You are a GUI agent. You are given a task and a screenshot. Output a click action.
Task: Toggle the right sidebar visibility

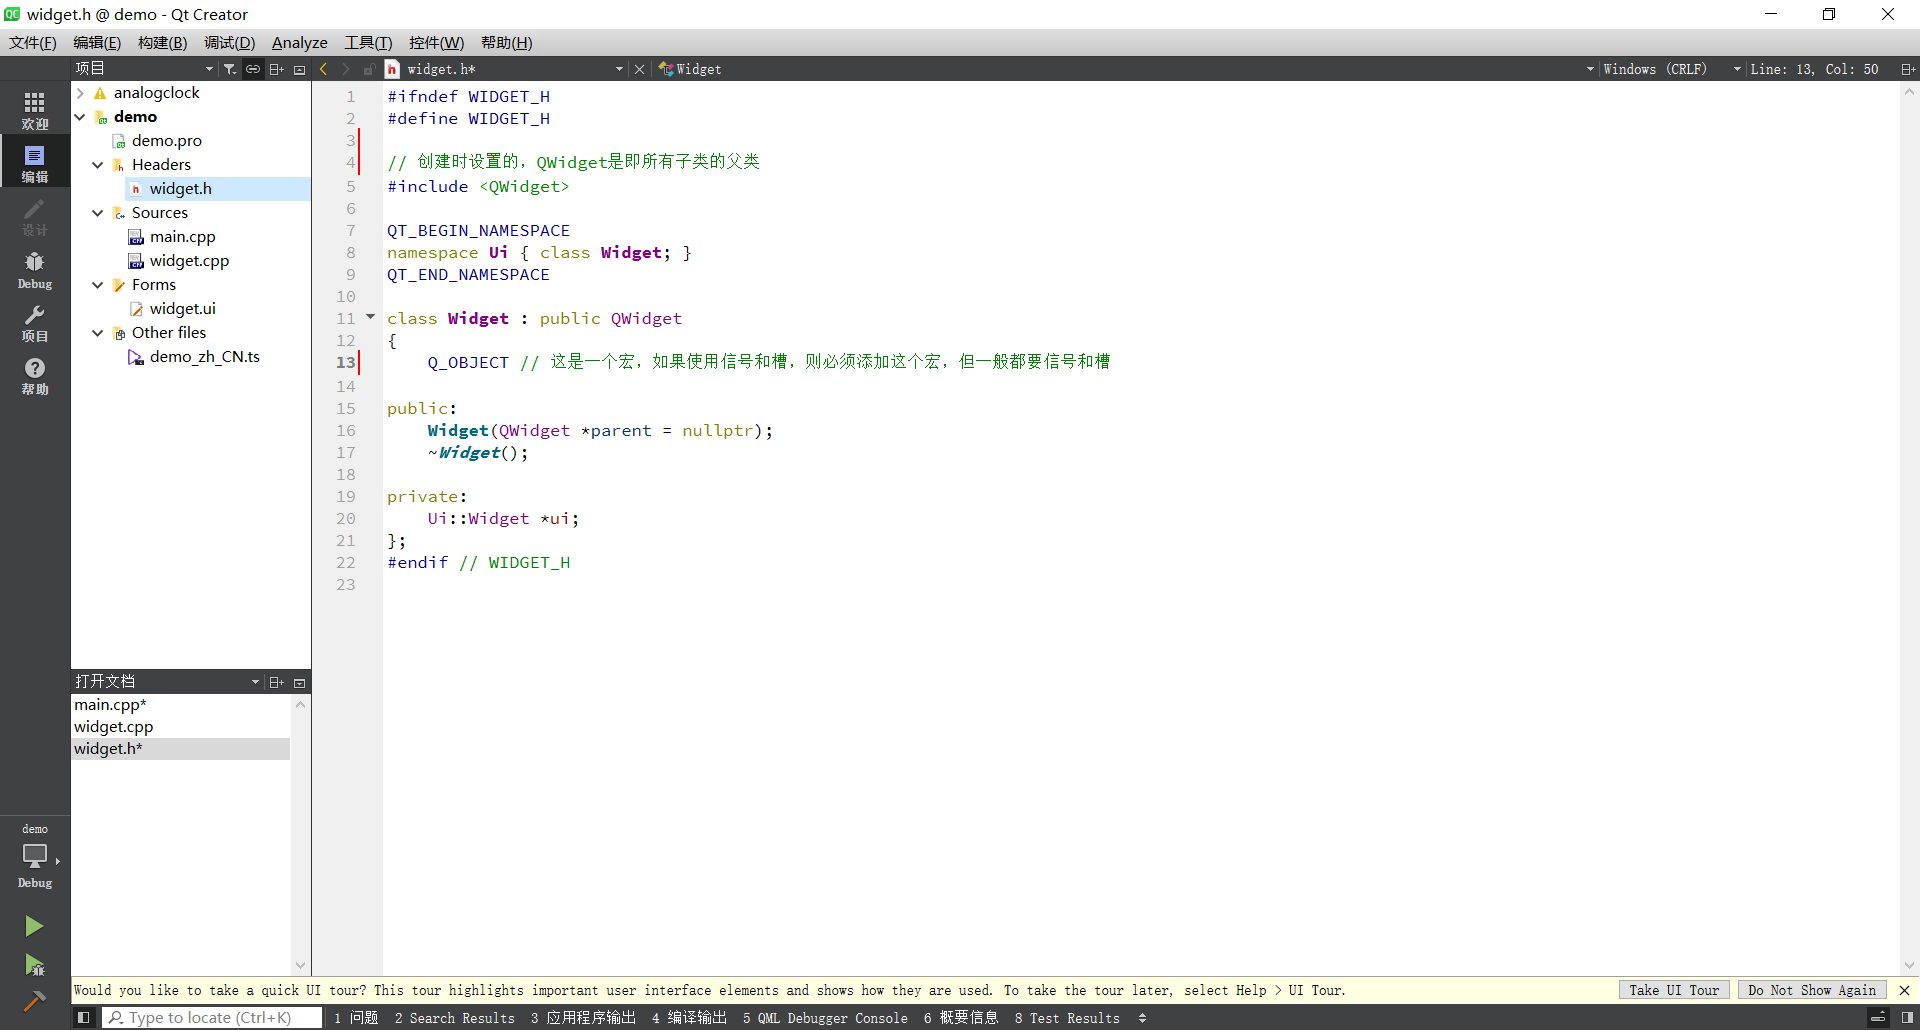[x=1907, y=1018]
